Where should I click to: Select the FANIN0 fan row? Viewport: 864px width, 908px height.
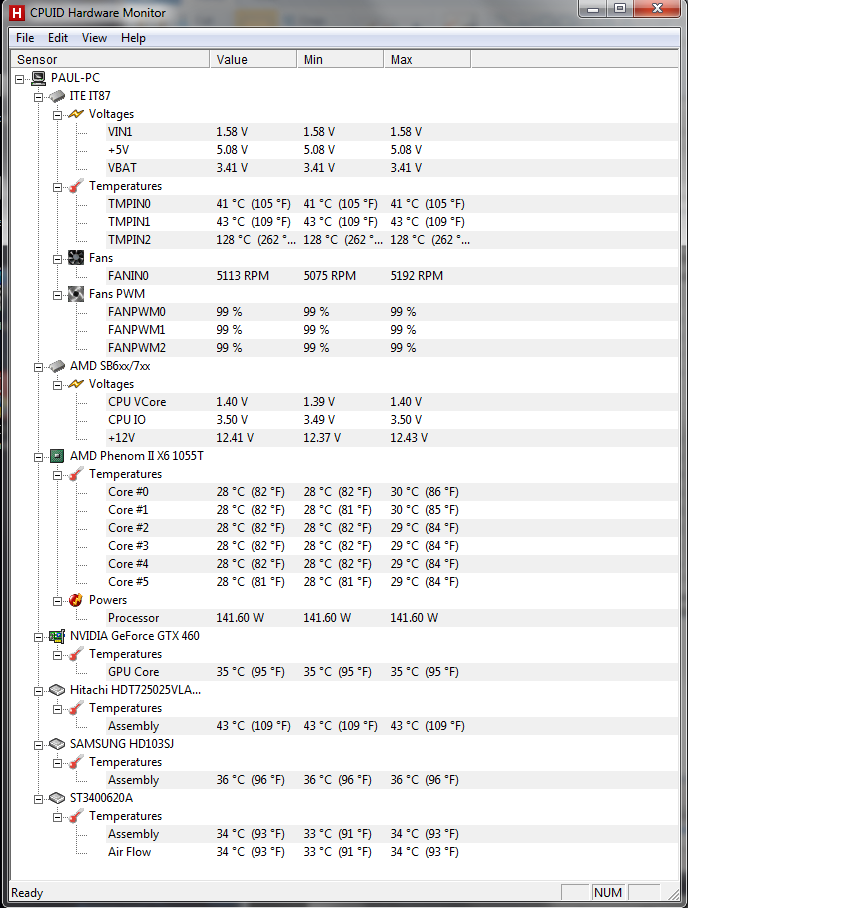click(391, 276)
